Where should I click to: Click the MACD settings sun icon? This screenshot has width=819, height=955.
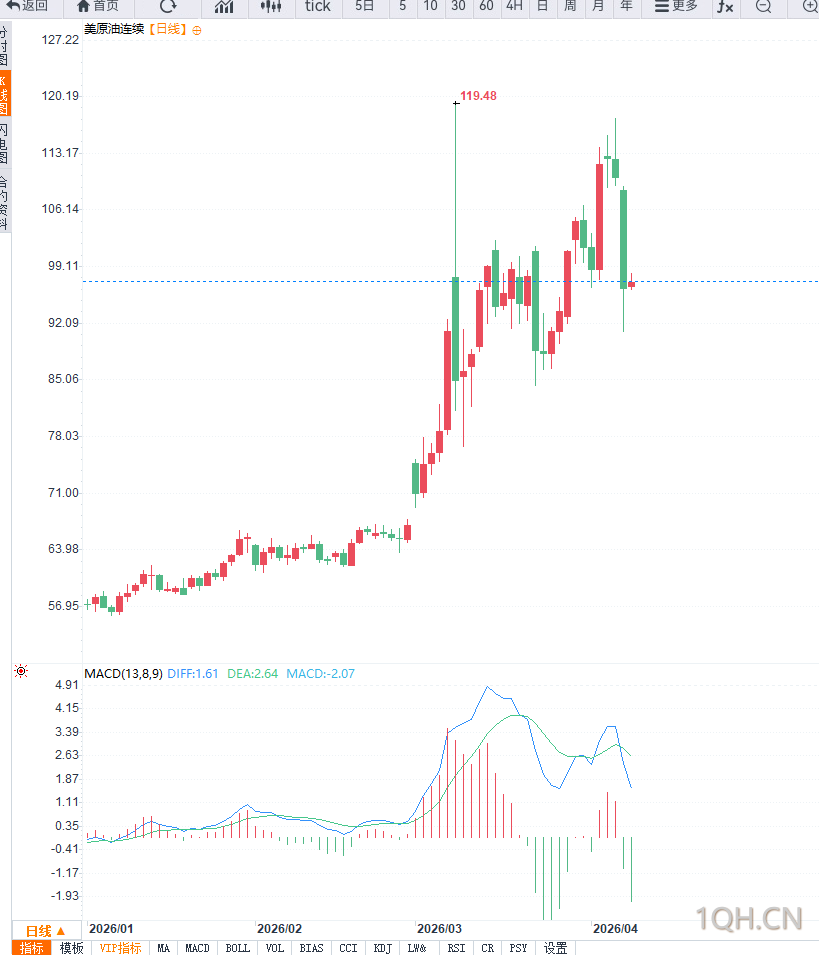click(21, 672)
